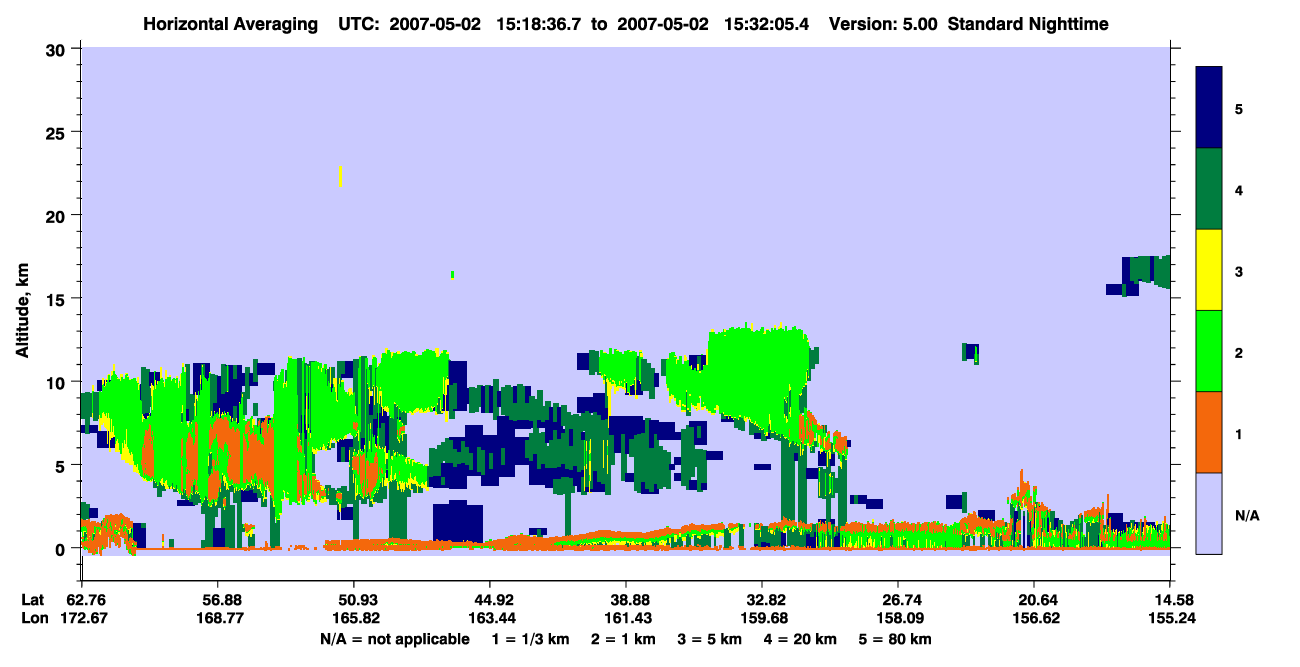Click the '1 = 1/3 km' legend note

coord(530,639)
